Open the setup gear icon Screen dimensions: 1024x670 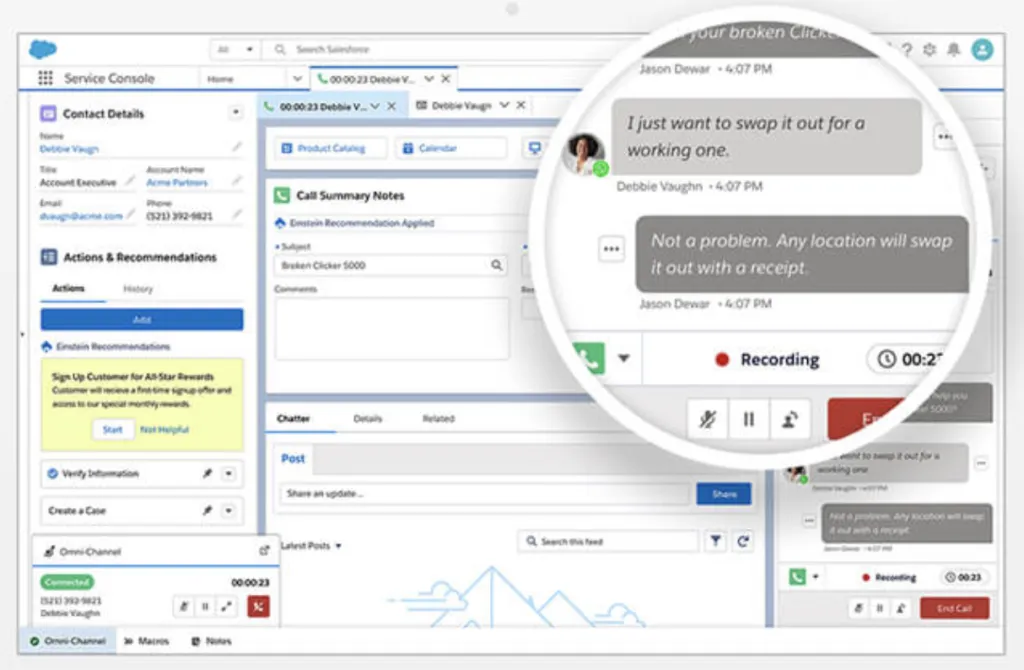tap(929, 50)
